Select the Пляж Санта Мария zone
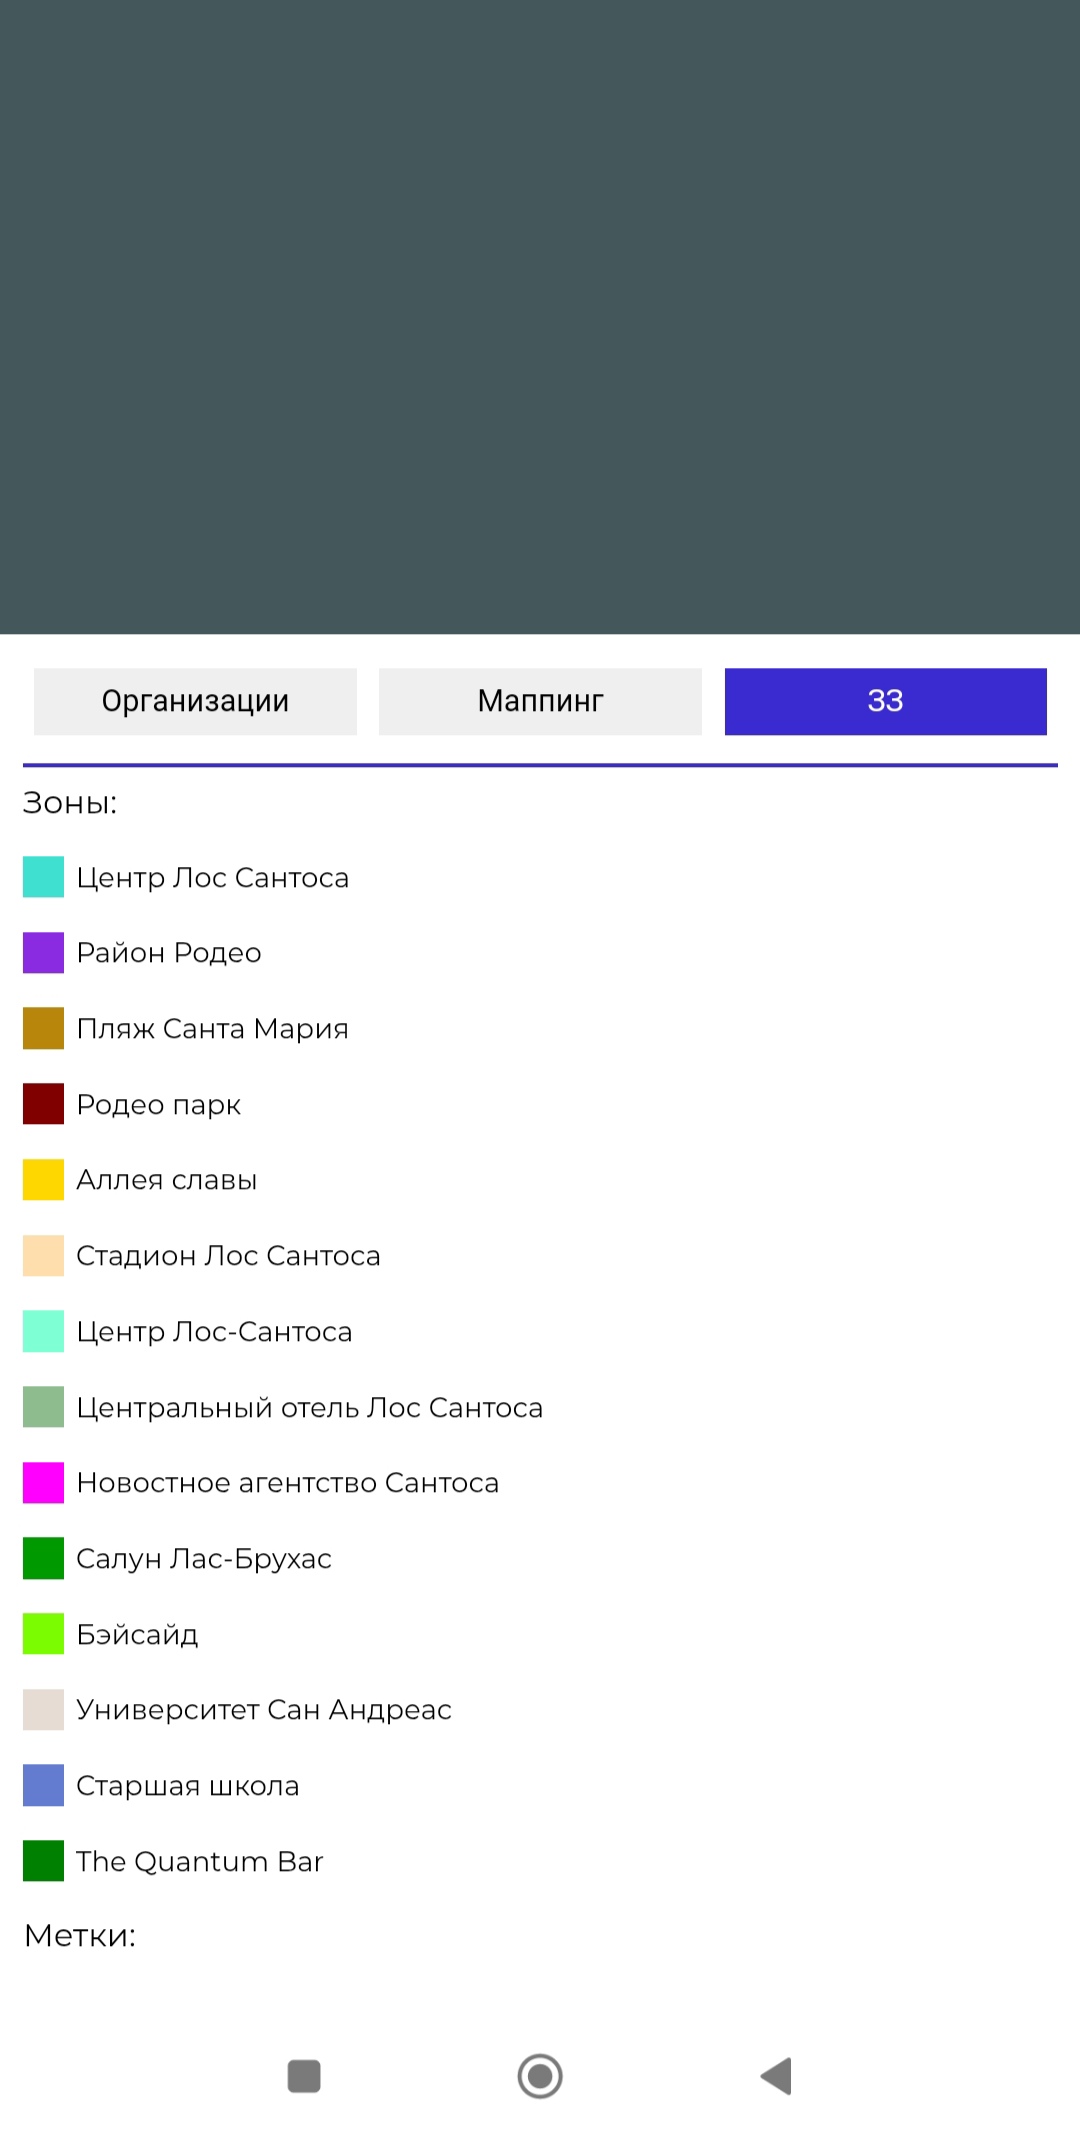Screen dimensions: 1080x2130 point(212,1029)
